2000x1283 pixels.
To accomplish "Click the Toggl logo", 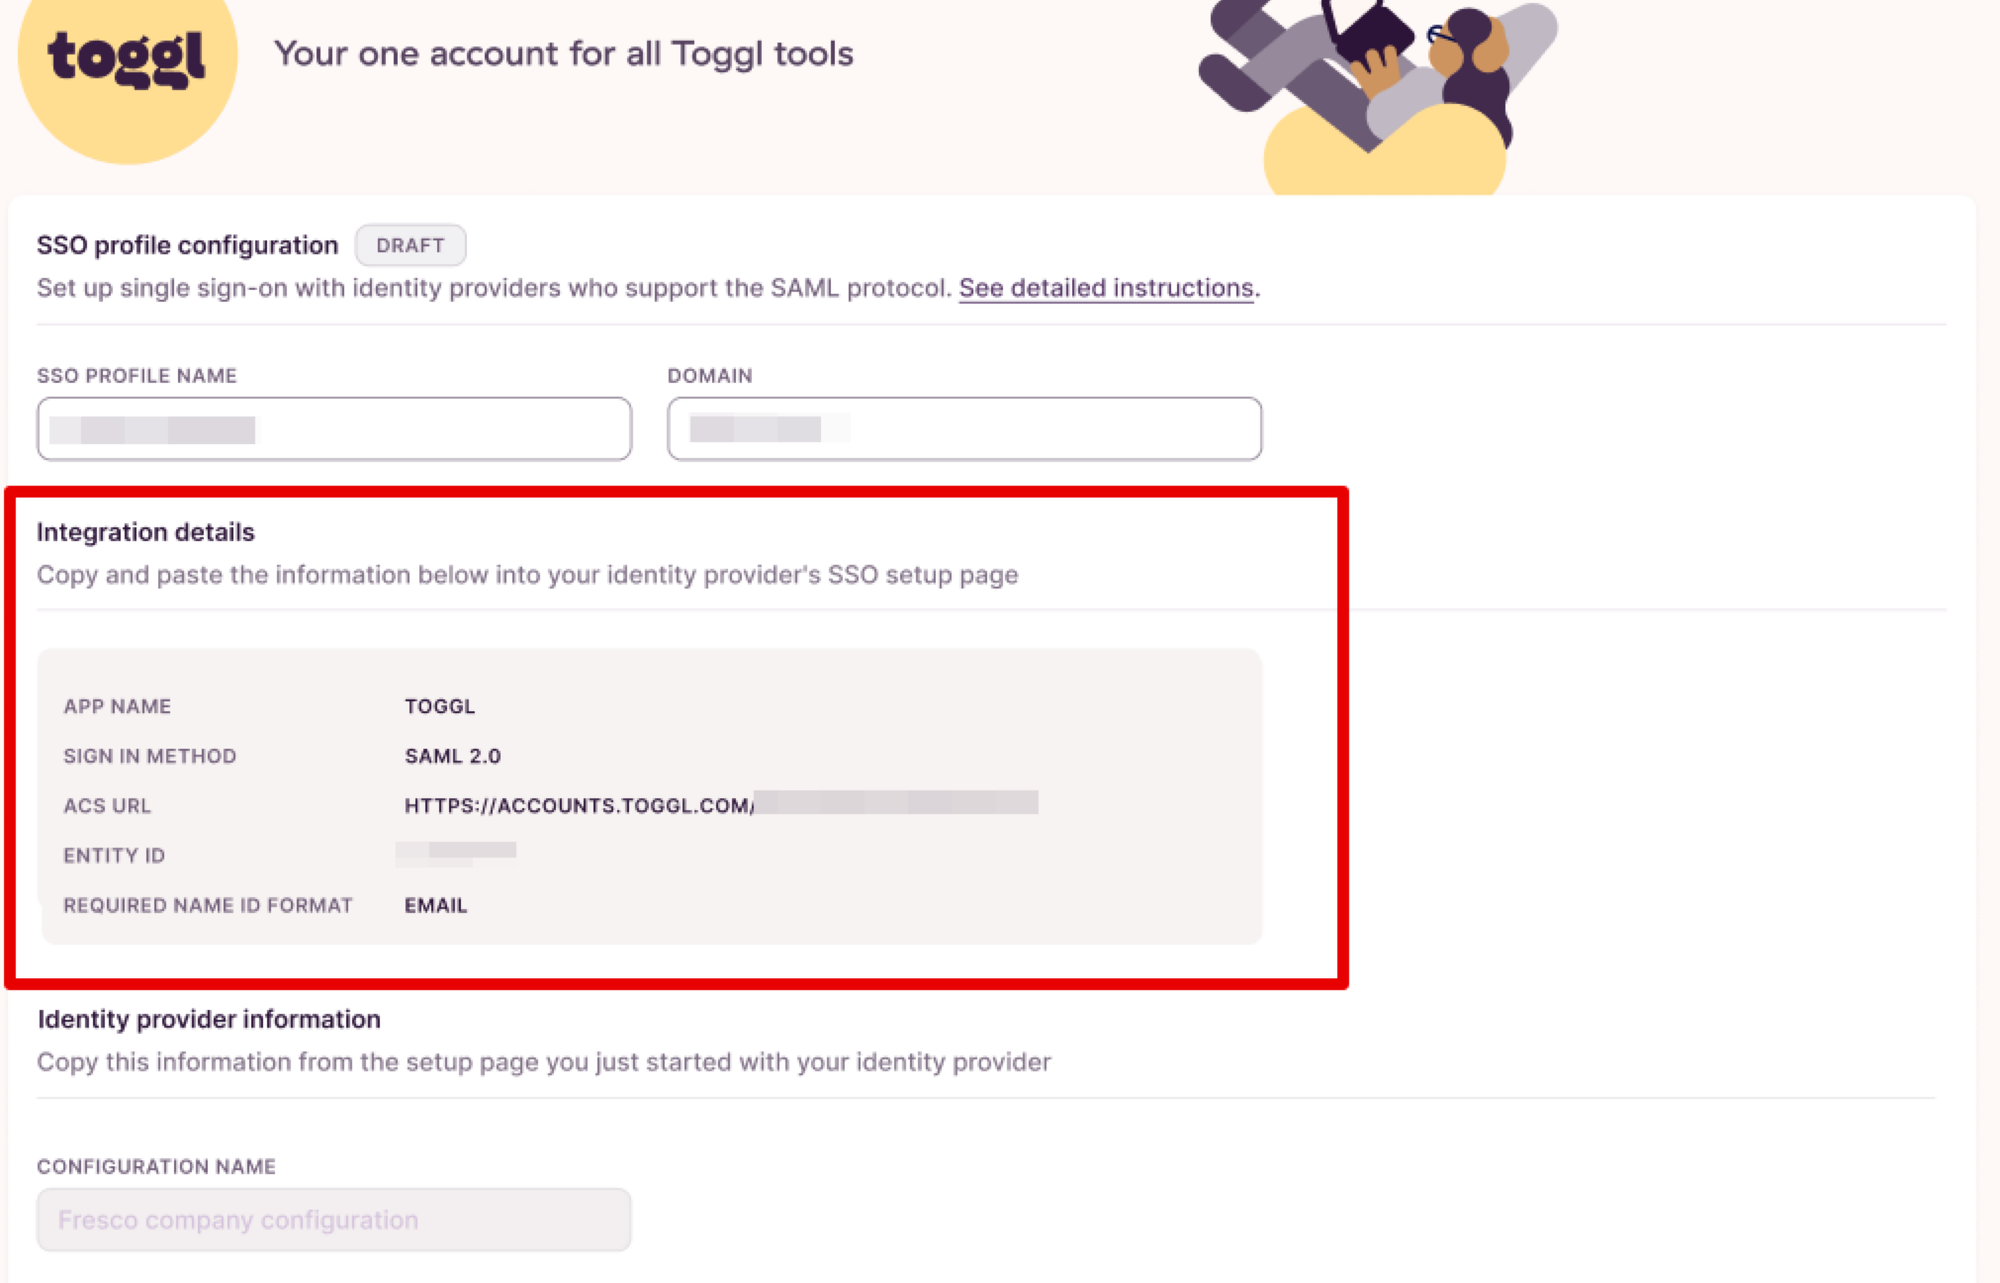I will [127, 60].
